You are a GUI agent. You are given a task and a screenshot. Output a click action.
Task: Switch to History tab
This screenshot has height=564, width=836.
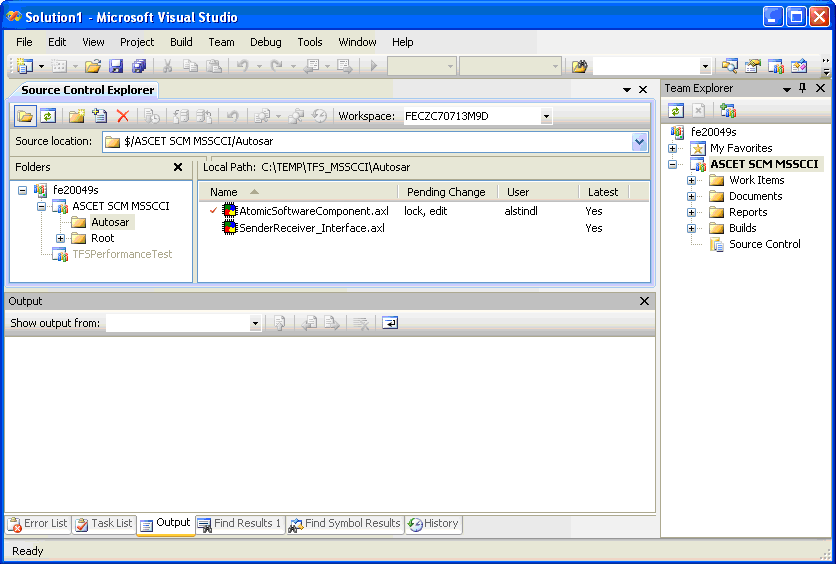pos(433,524)
